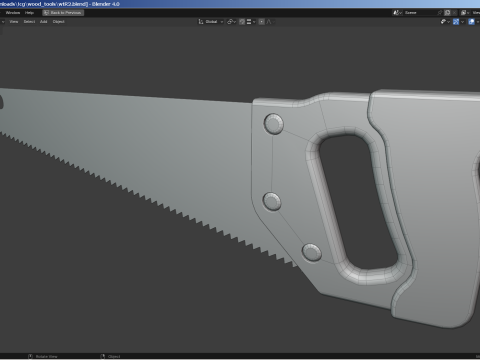Open the editor type dropdown arrow
This screenshot has width=480, height=360.
3,22
